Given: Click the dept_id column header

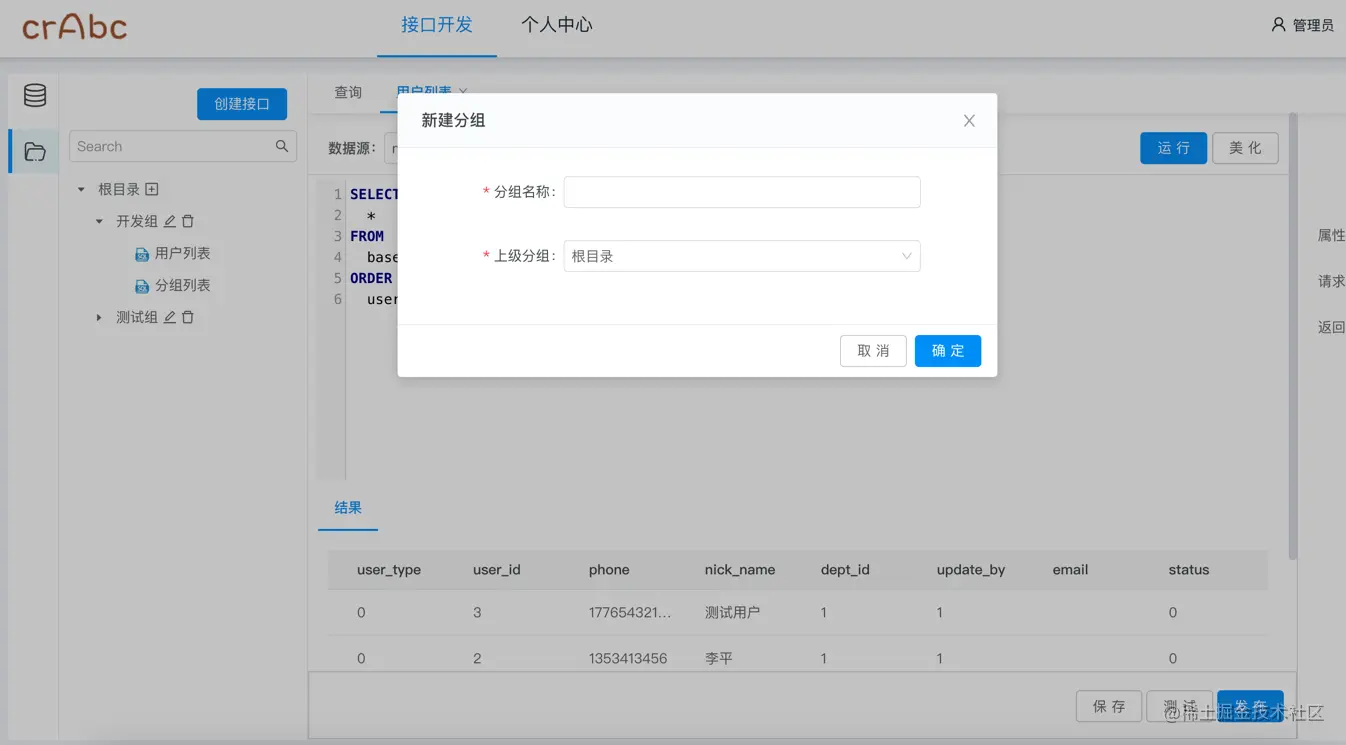Looking at the screenshot, I should point(845,570).
